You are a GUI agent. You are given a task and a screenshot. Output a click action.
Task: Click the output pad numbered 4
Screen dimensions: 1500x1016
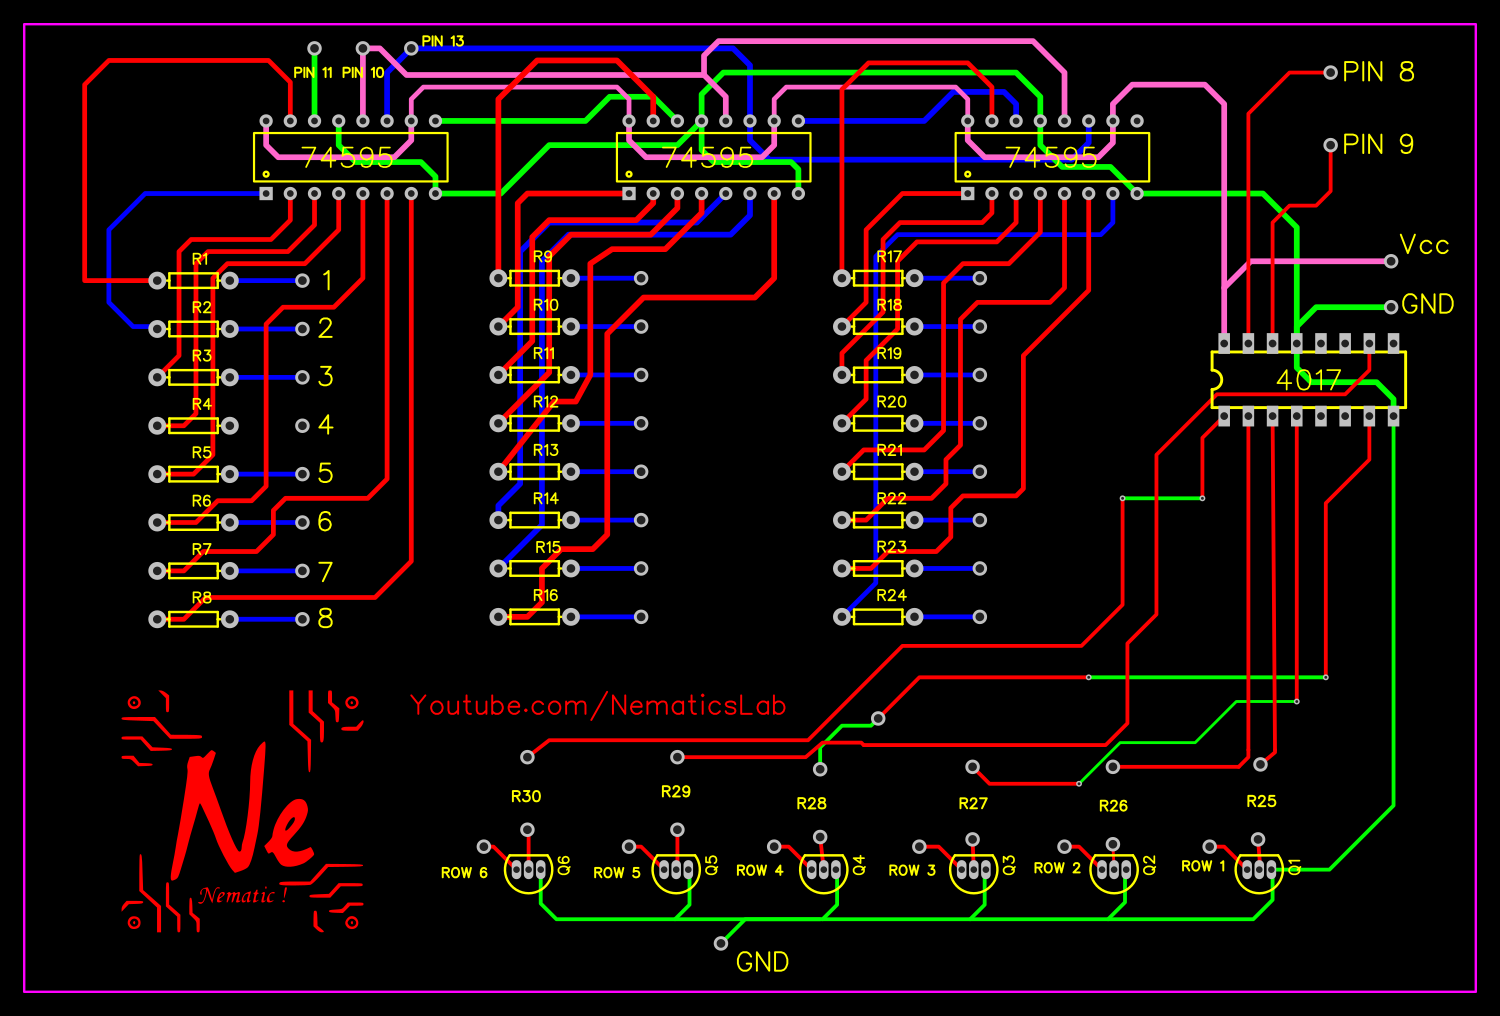(x=303, y=424)
